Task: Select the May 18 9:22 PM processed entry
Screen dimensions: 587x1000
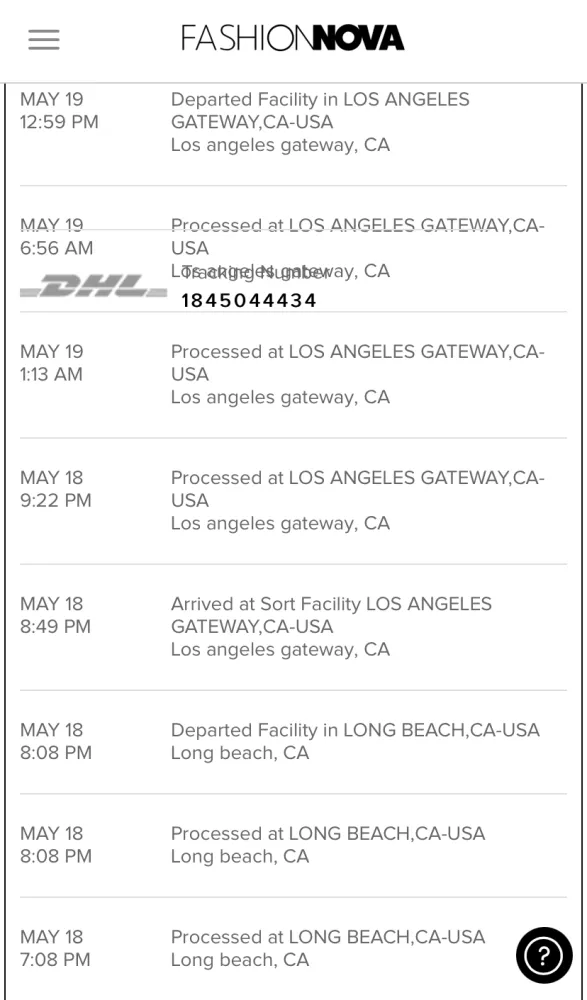Action: [294, 501]
